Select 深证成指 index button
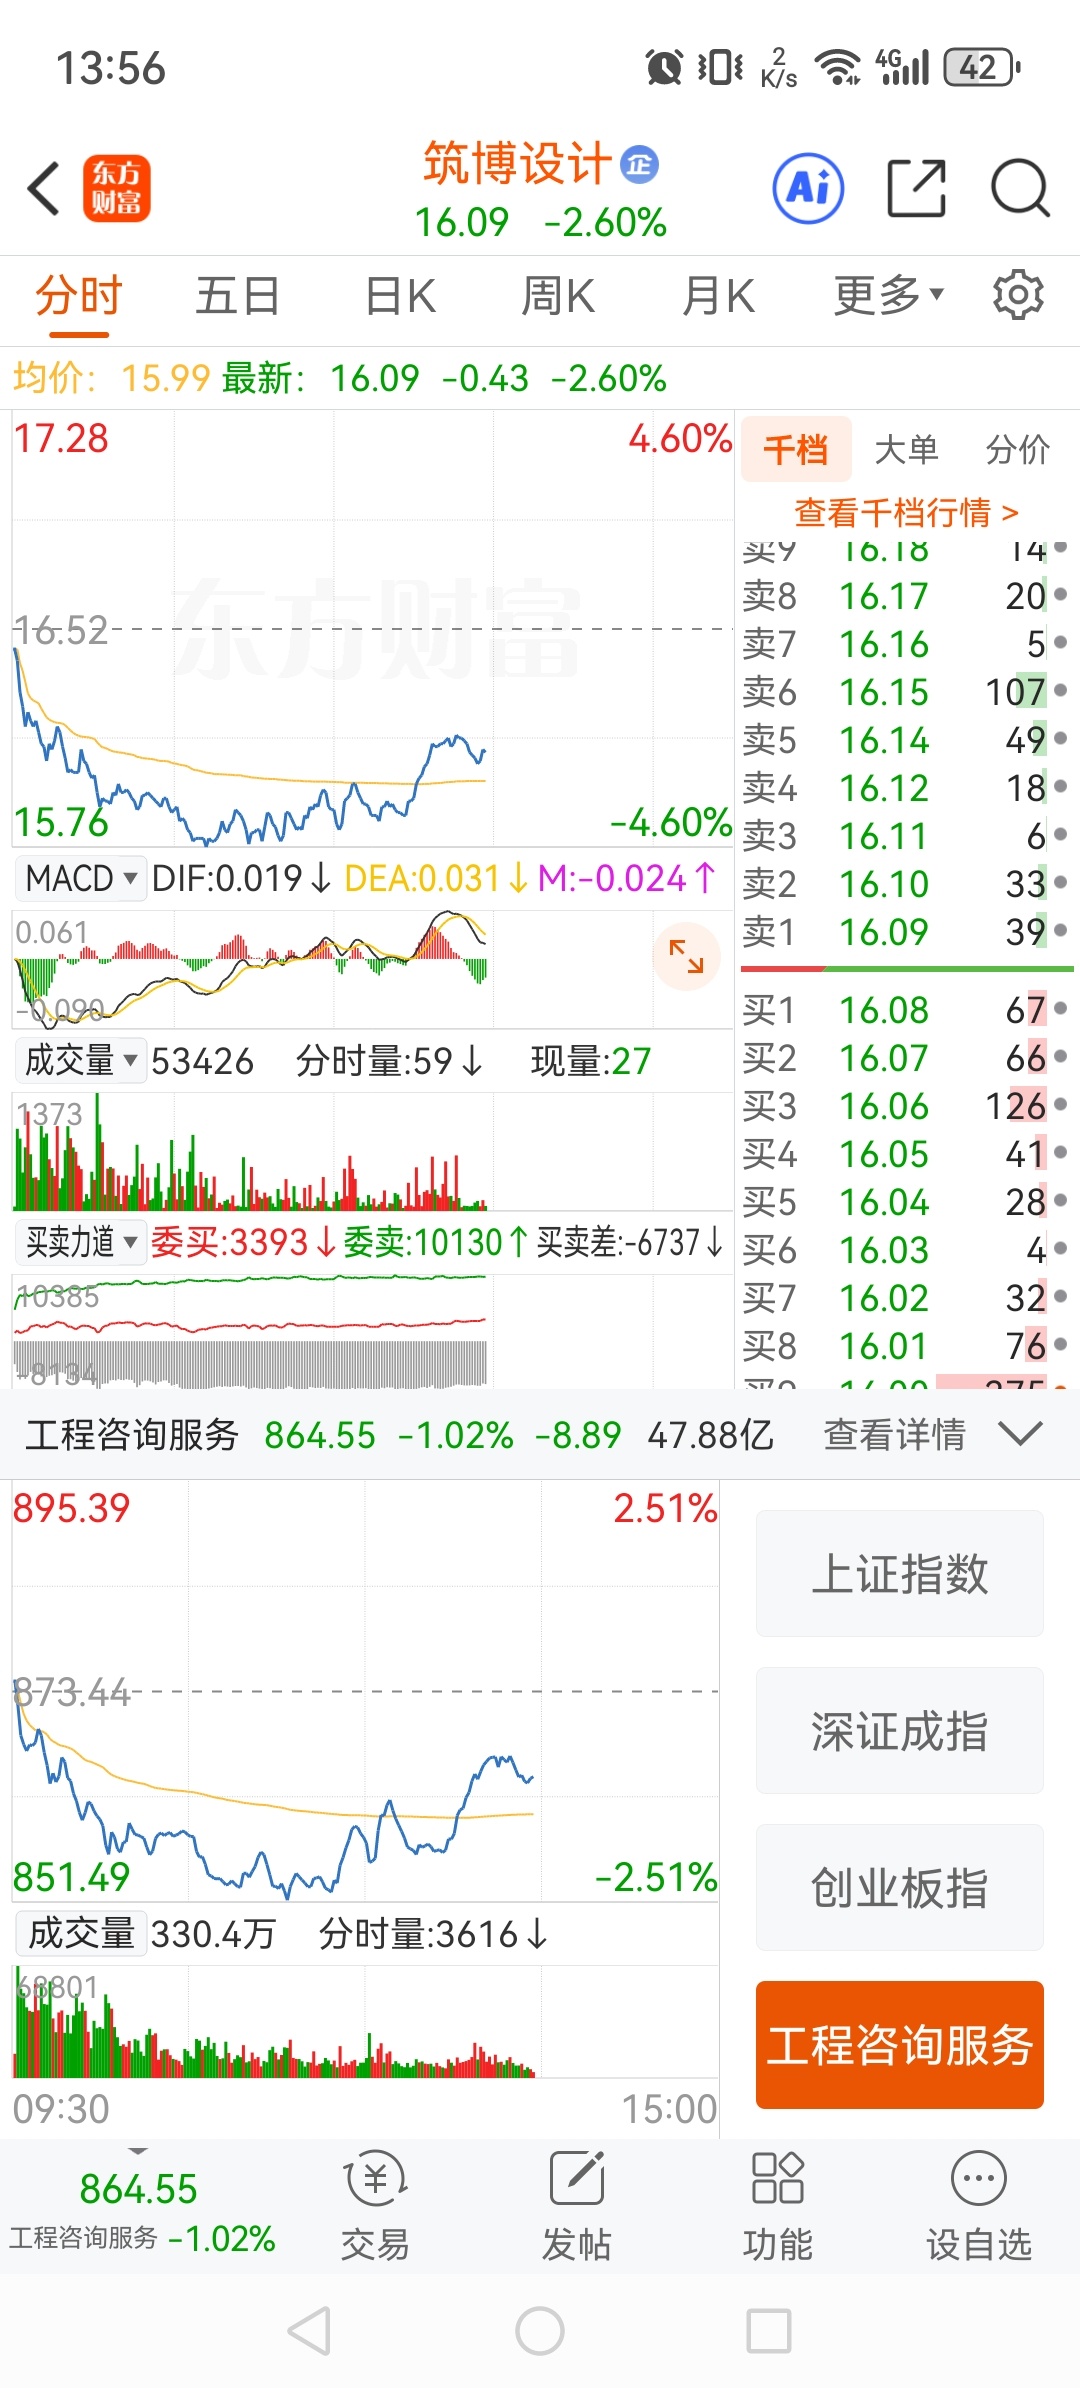The width and height of the screenshot is (1080, 2388). click(x=900, y=1730)
